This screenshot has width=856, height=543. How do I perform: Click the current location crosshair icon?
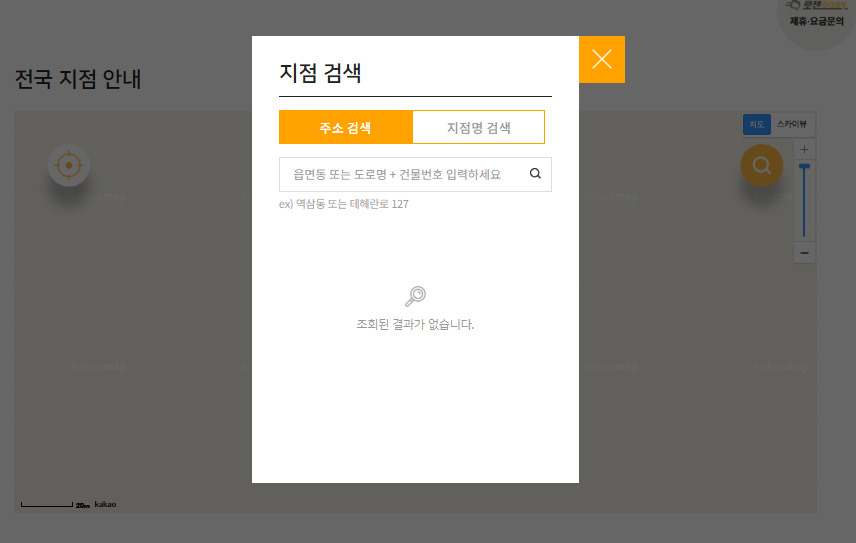(x=69, y=165)
